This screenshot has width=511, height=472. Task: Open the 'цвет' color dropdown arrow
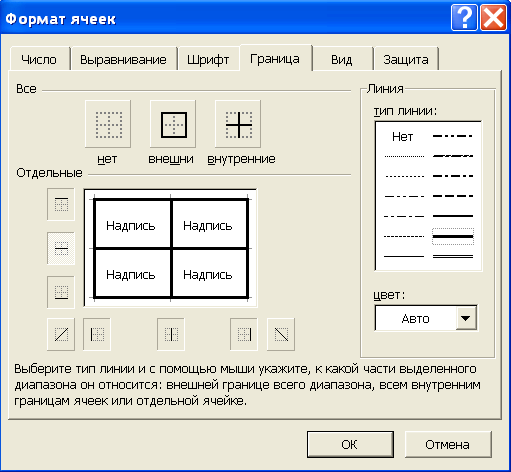pyautogui.click(x=466, y=318)
